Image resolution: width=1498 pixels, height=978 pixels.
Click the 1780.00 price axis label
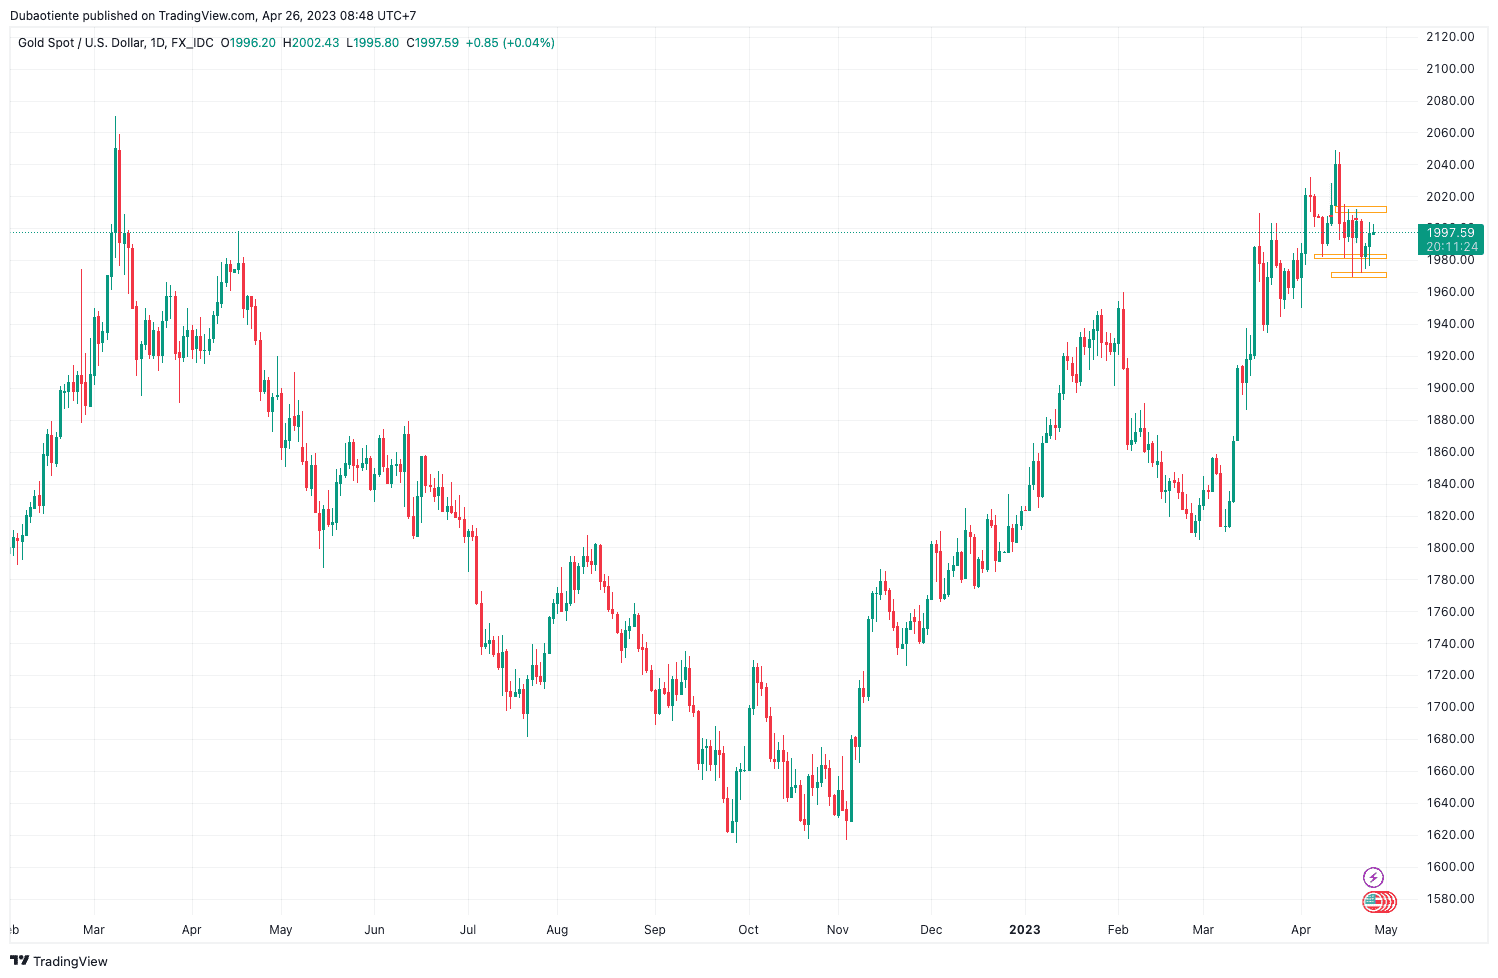(1450, 580)
